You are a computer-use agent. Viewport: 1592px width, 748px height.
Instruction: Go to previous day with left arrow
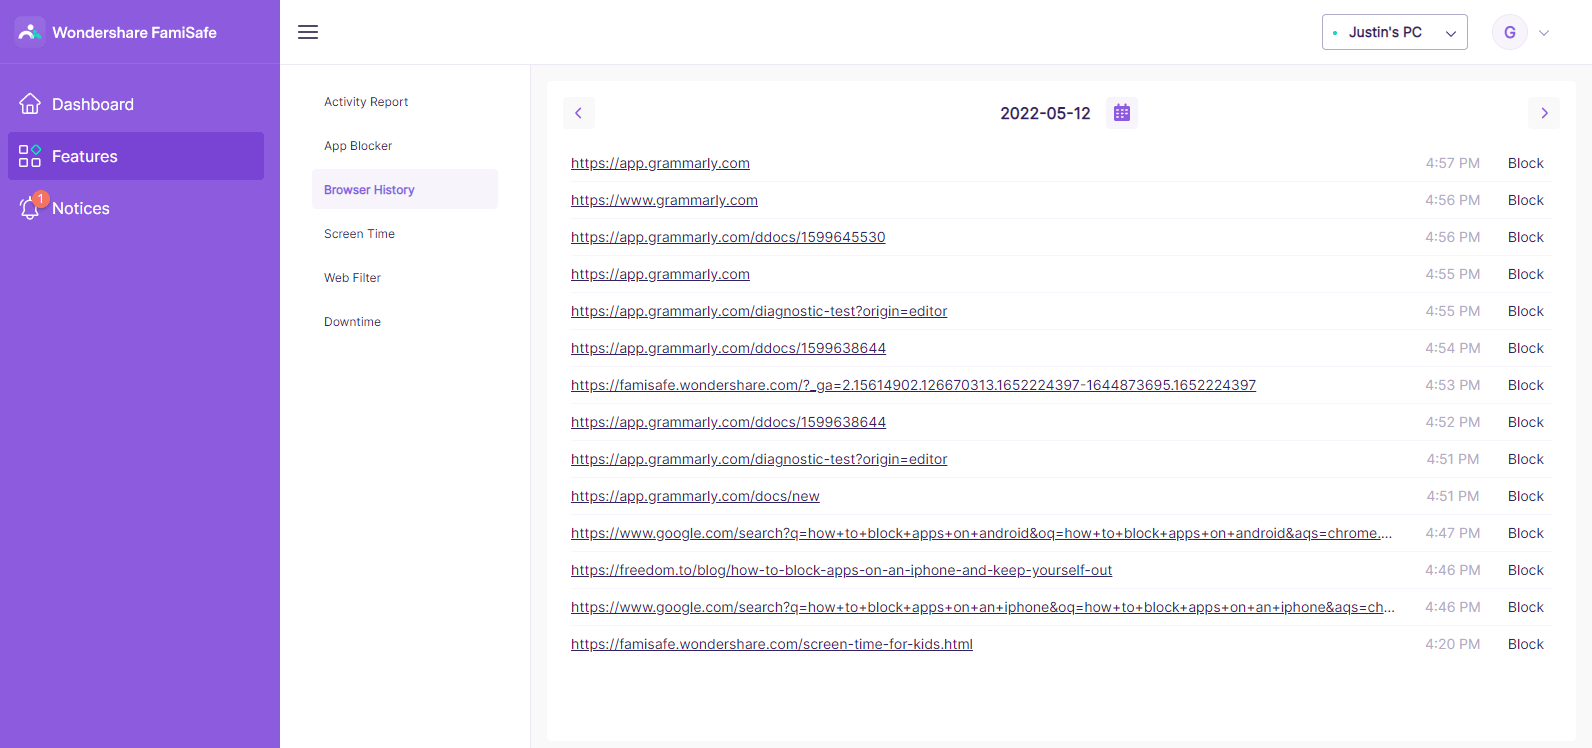(578, 113)
